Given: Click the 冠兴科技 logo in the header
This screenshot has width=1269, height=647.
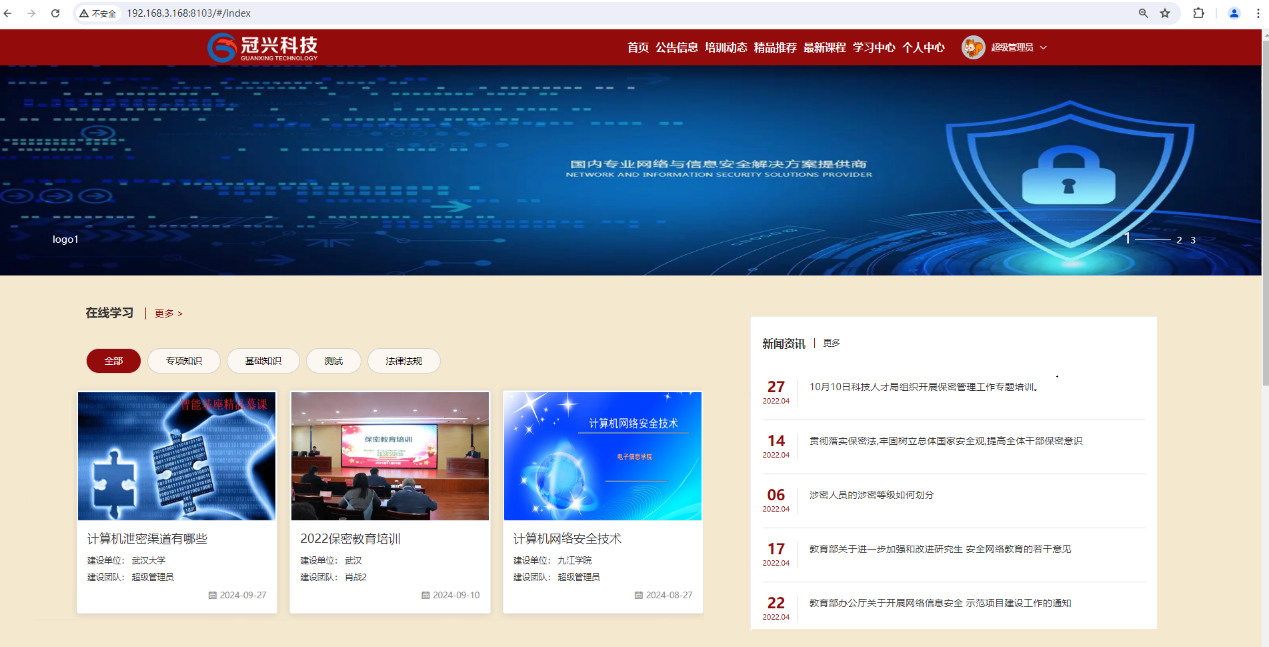Looking at the screenshot, I should (262, 47).
